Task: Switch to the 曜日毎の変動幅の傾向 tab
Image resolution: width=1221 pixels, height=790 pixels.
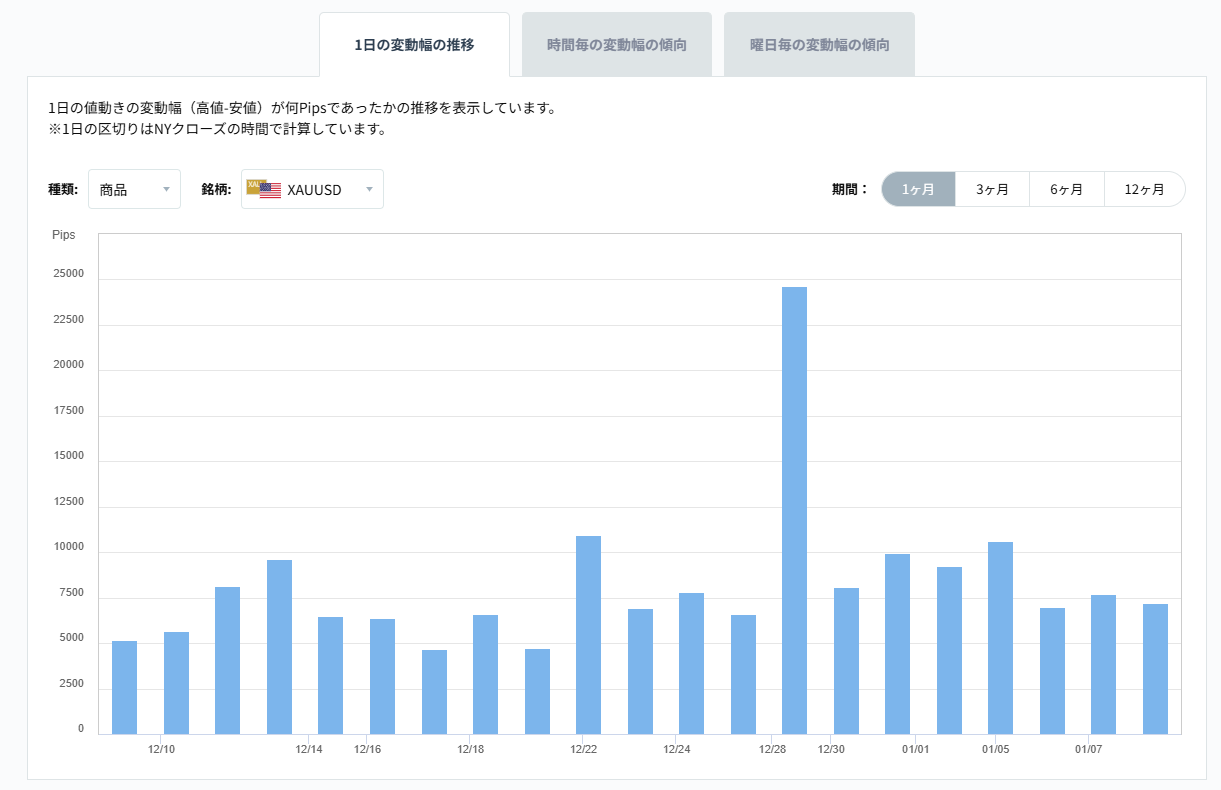Action: (x=818, y=43)
